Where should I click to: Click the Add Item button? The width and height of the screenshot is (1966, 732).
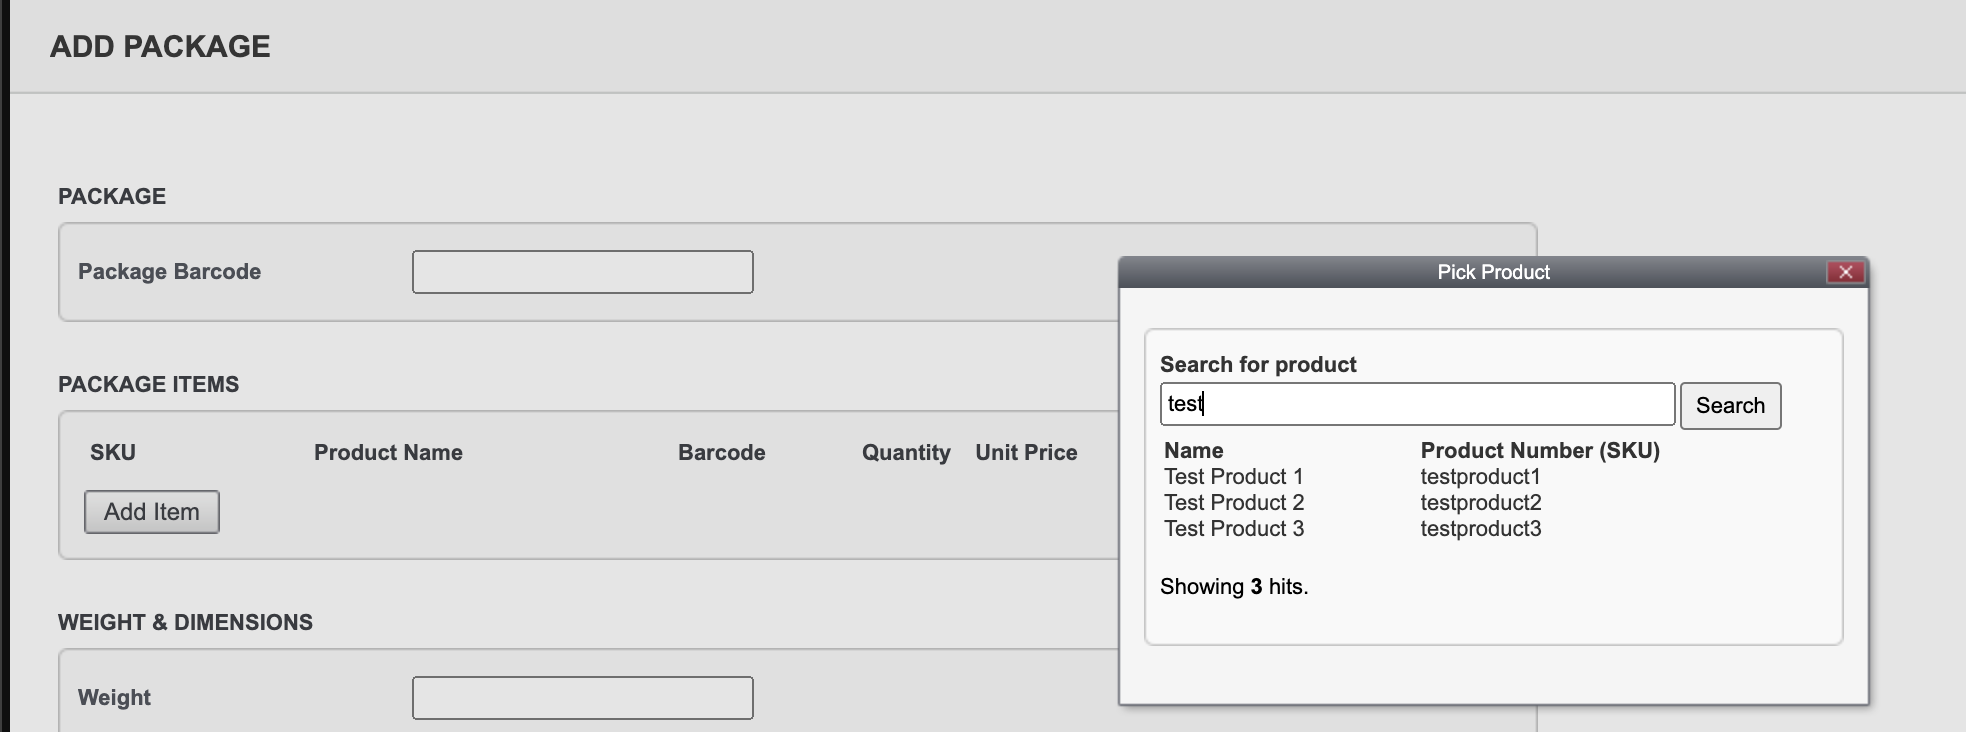(152, 511)
